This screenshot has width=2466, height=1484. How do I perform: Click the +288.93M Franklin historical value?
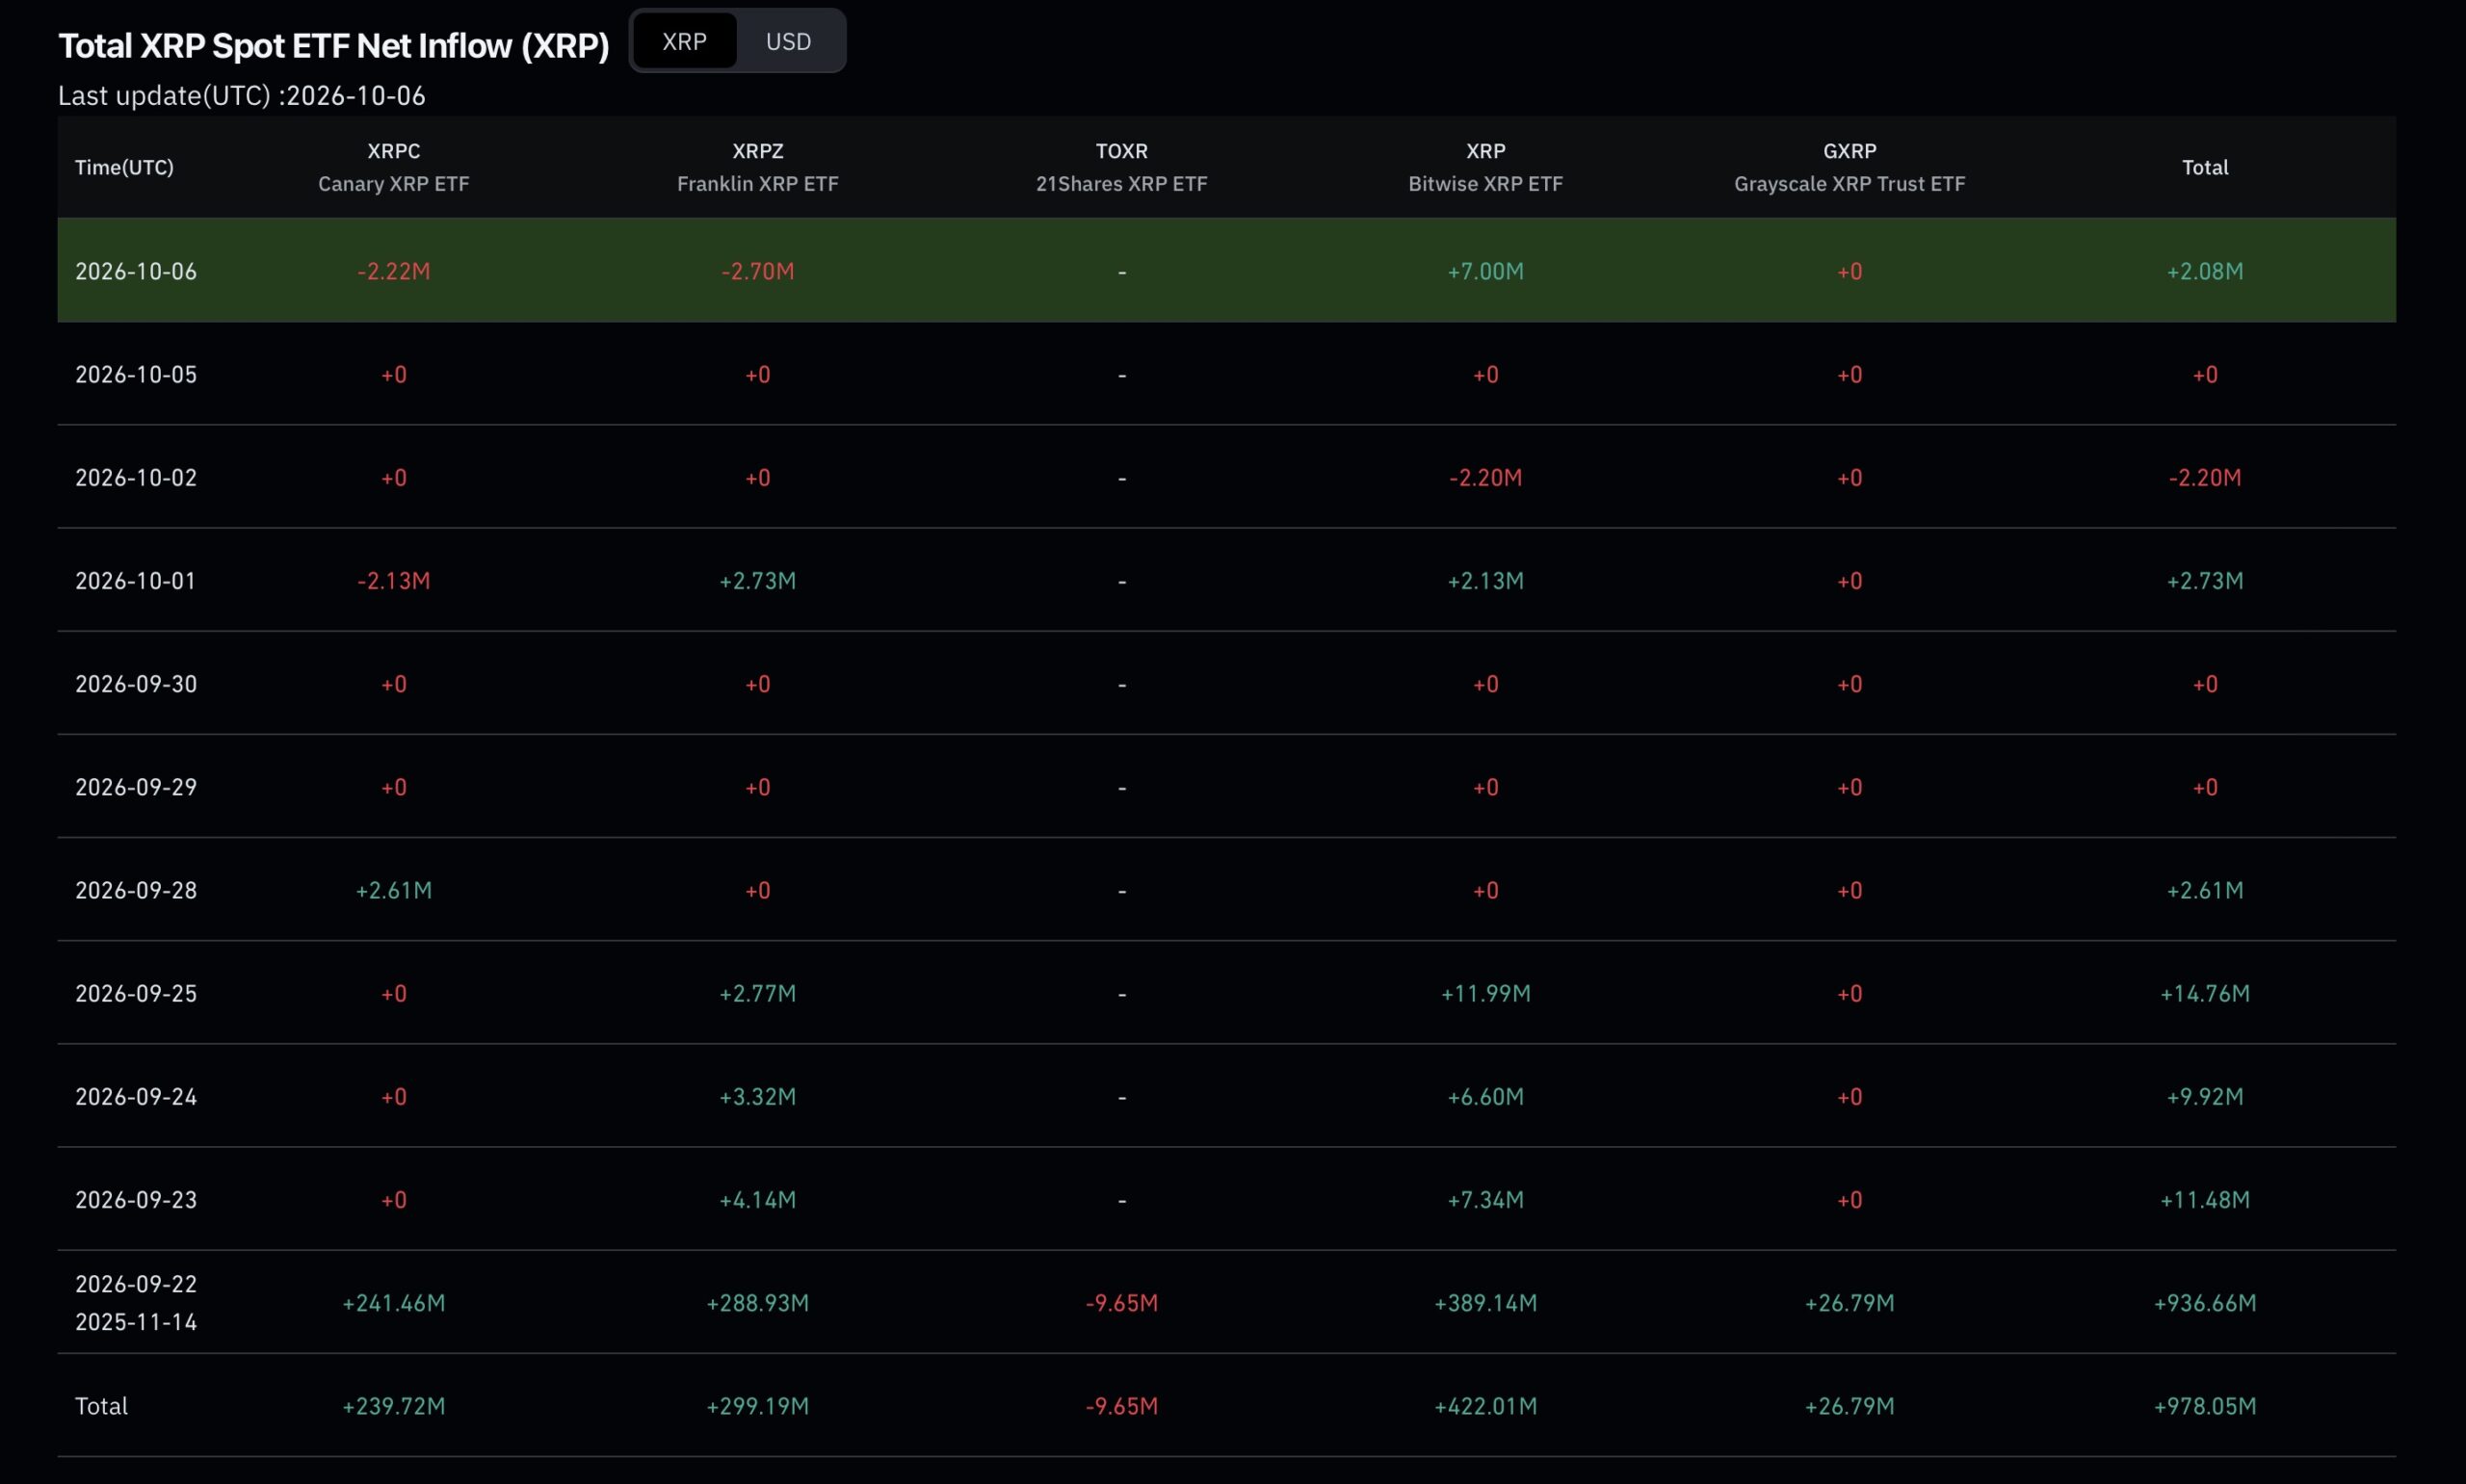(757, 1303)
